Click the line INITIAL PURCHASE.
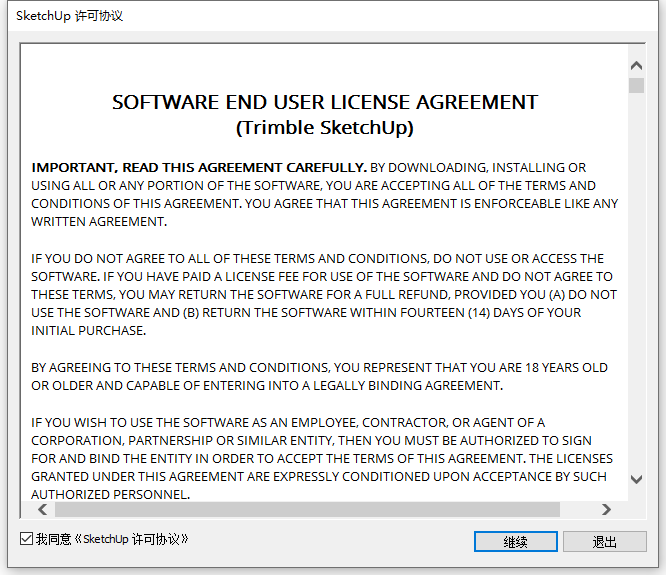The width and height of the screenshot is (666, 575). click(89, 331)
